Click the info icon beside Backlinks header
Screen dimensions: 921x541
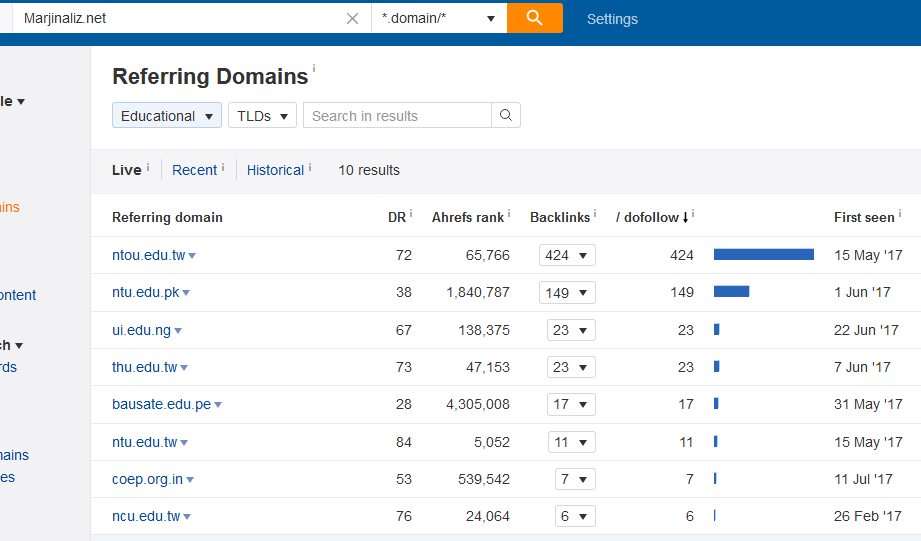tap(595, 214)
